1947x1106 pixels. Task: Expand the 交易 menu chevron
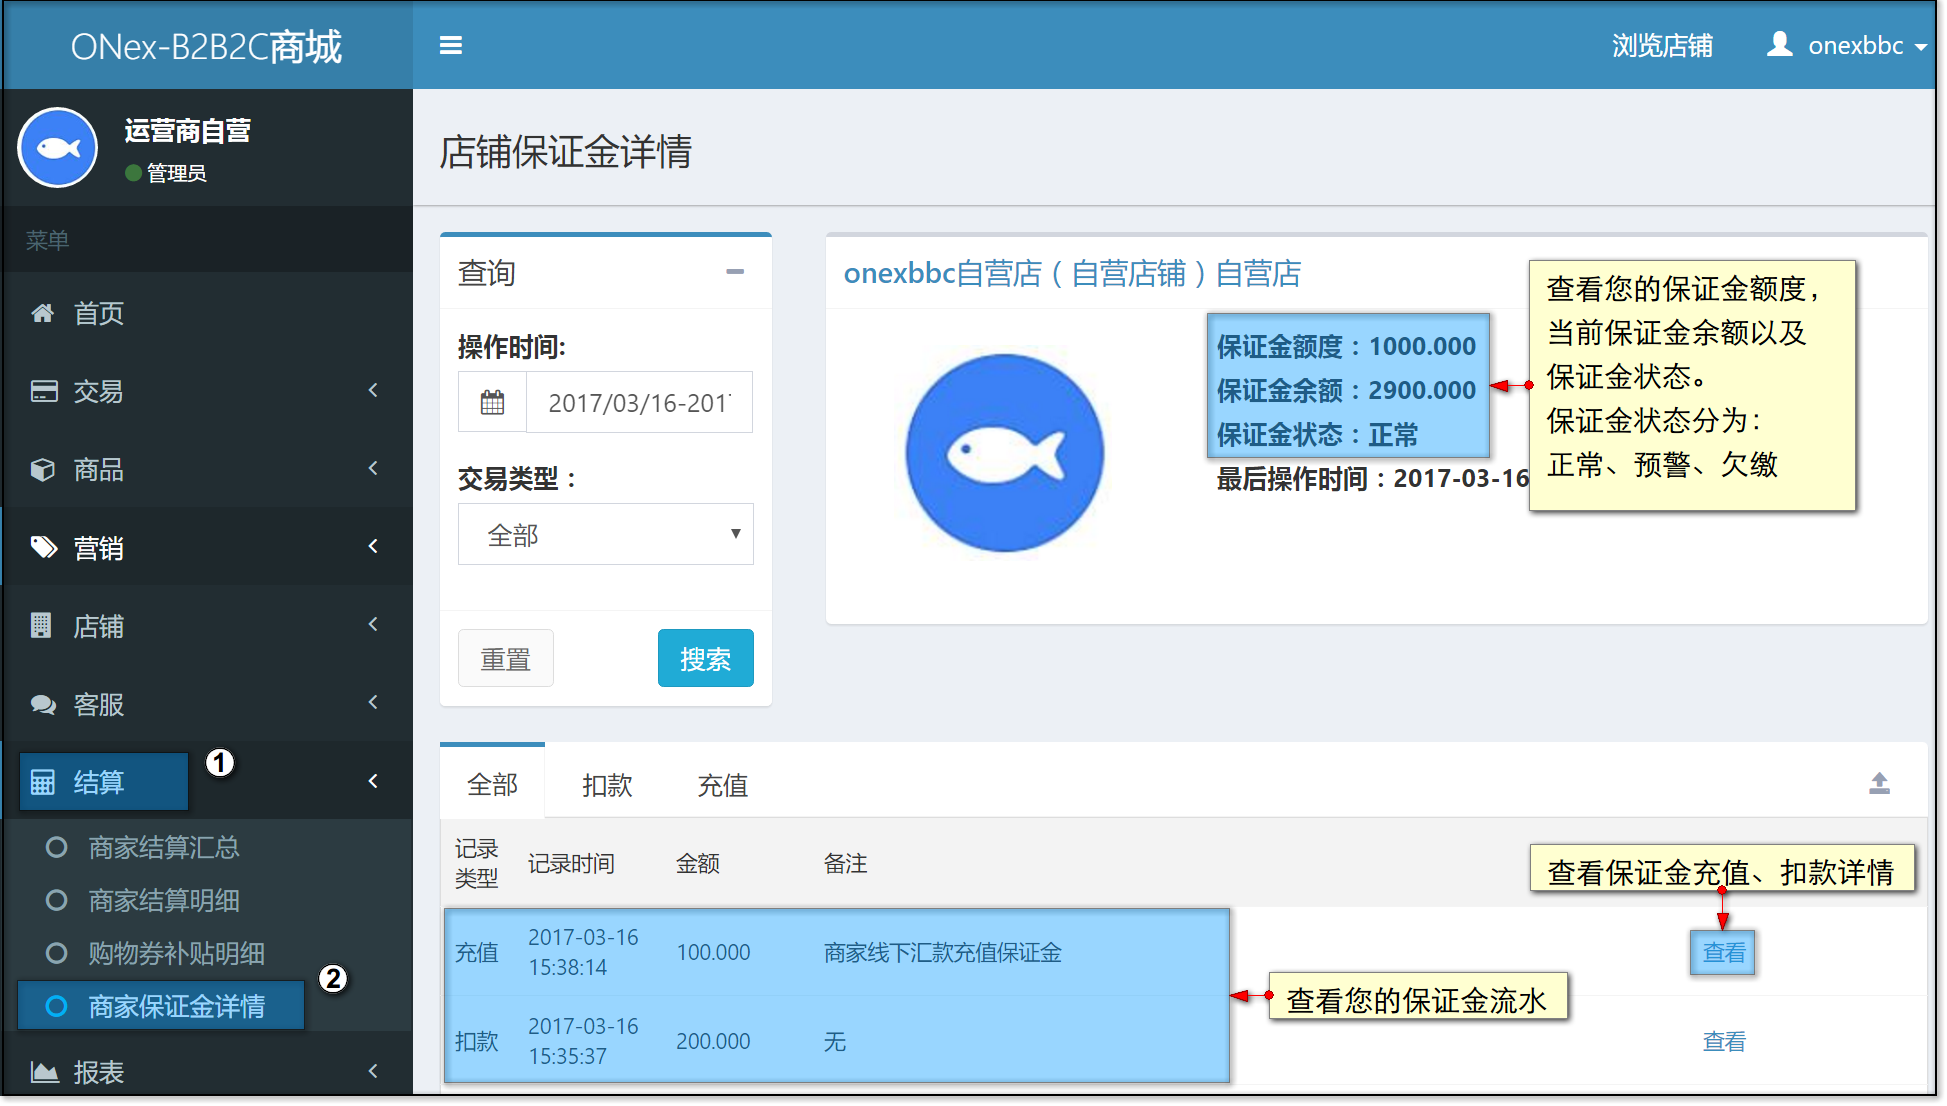(x=373, y=390)
